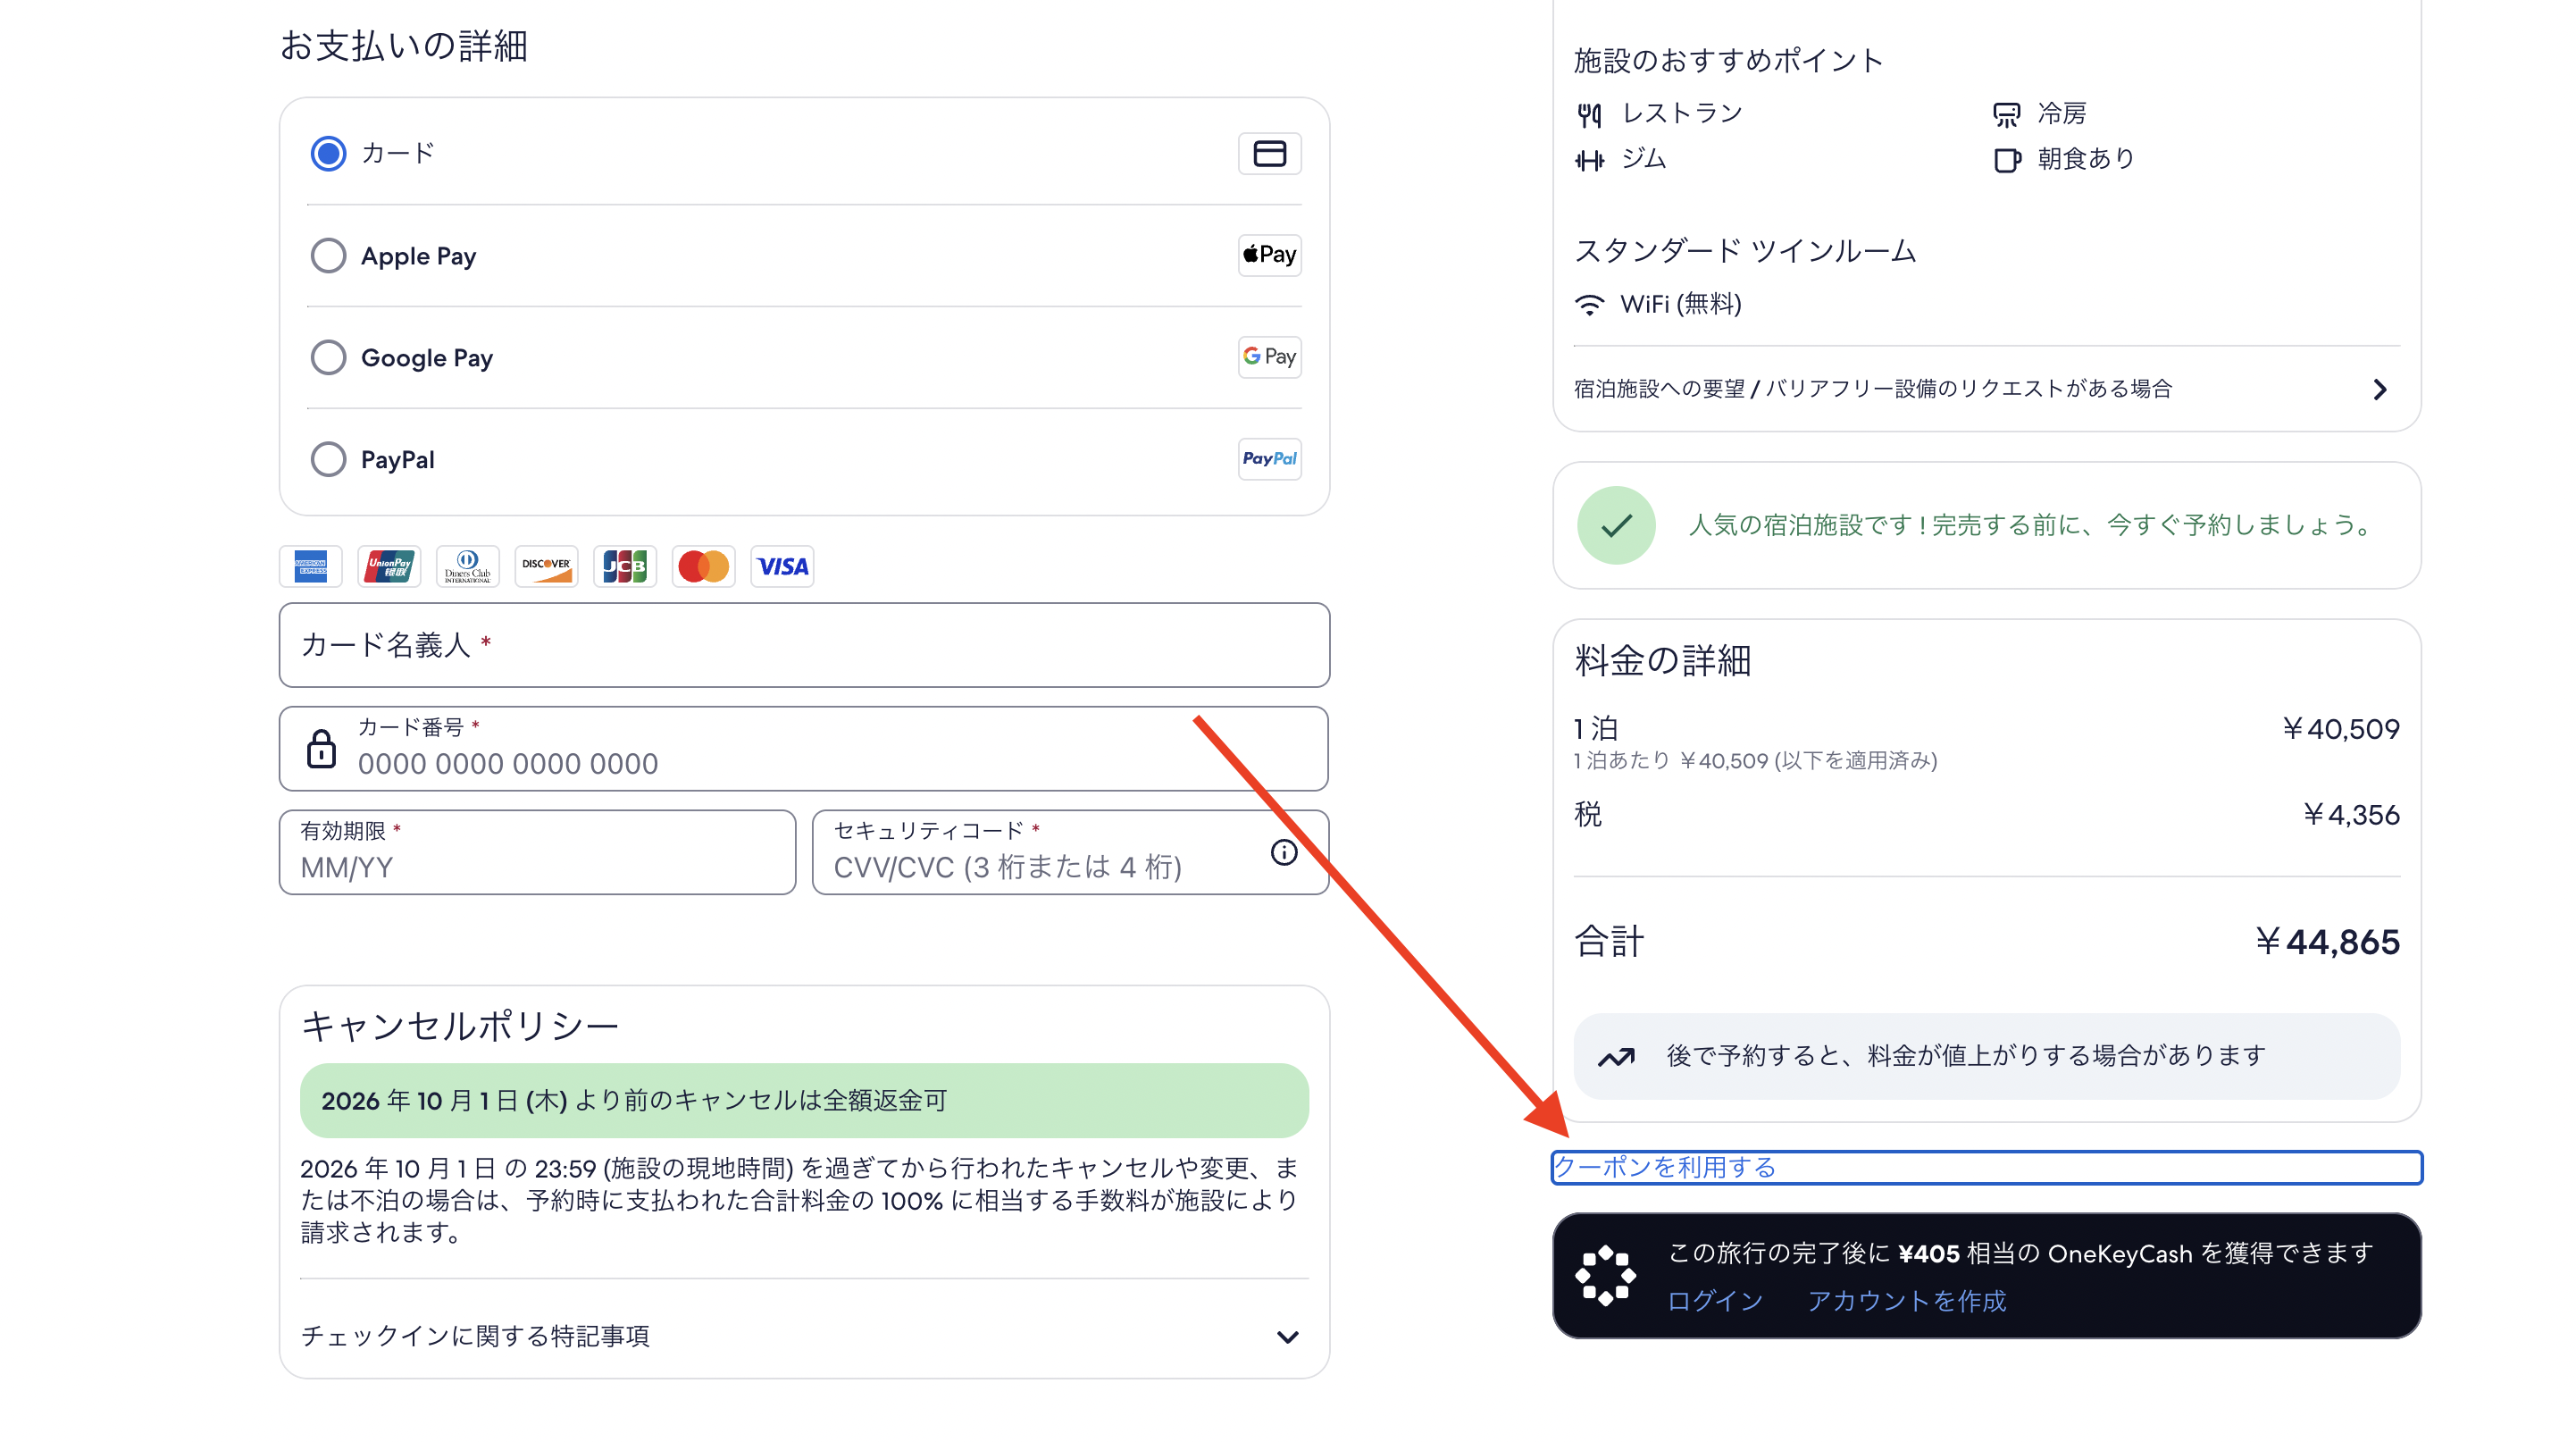
Task: Click the 合計 ¥44,865 total amount
Action: [x=2327, y=942]
